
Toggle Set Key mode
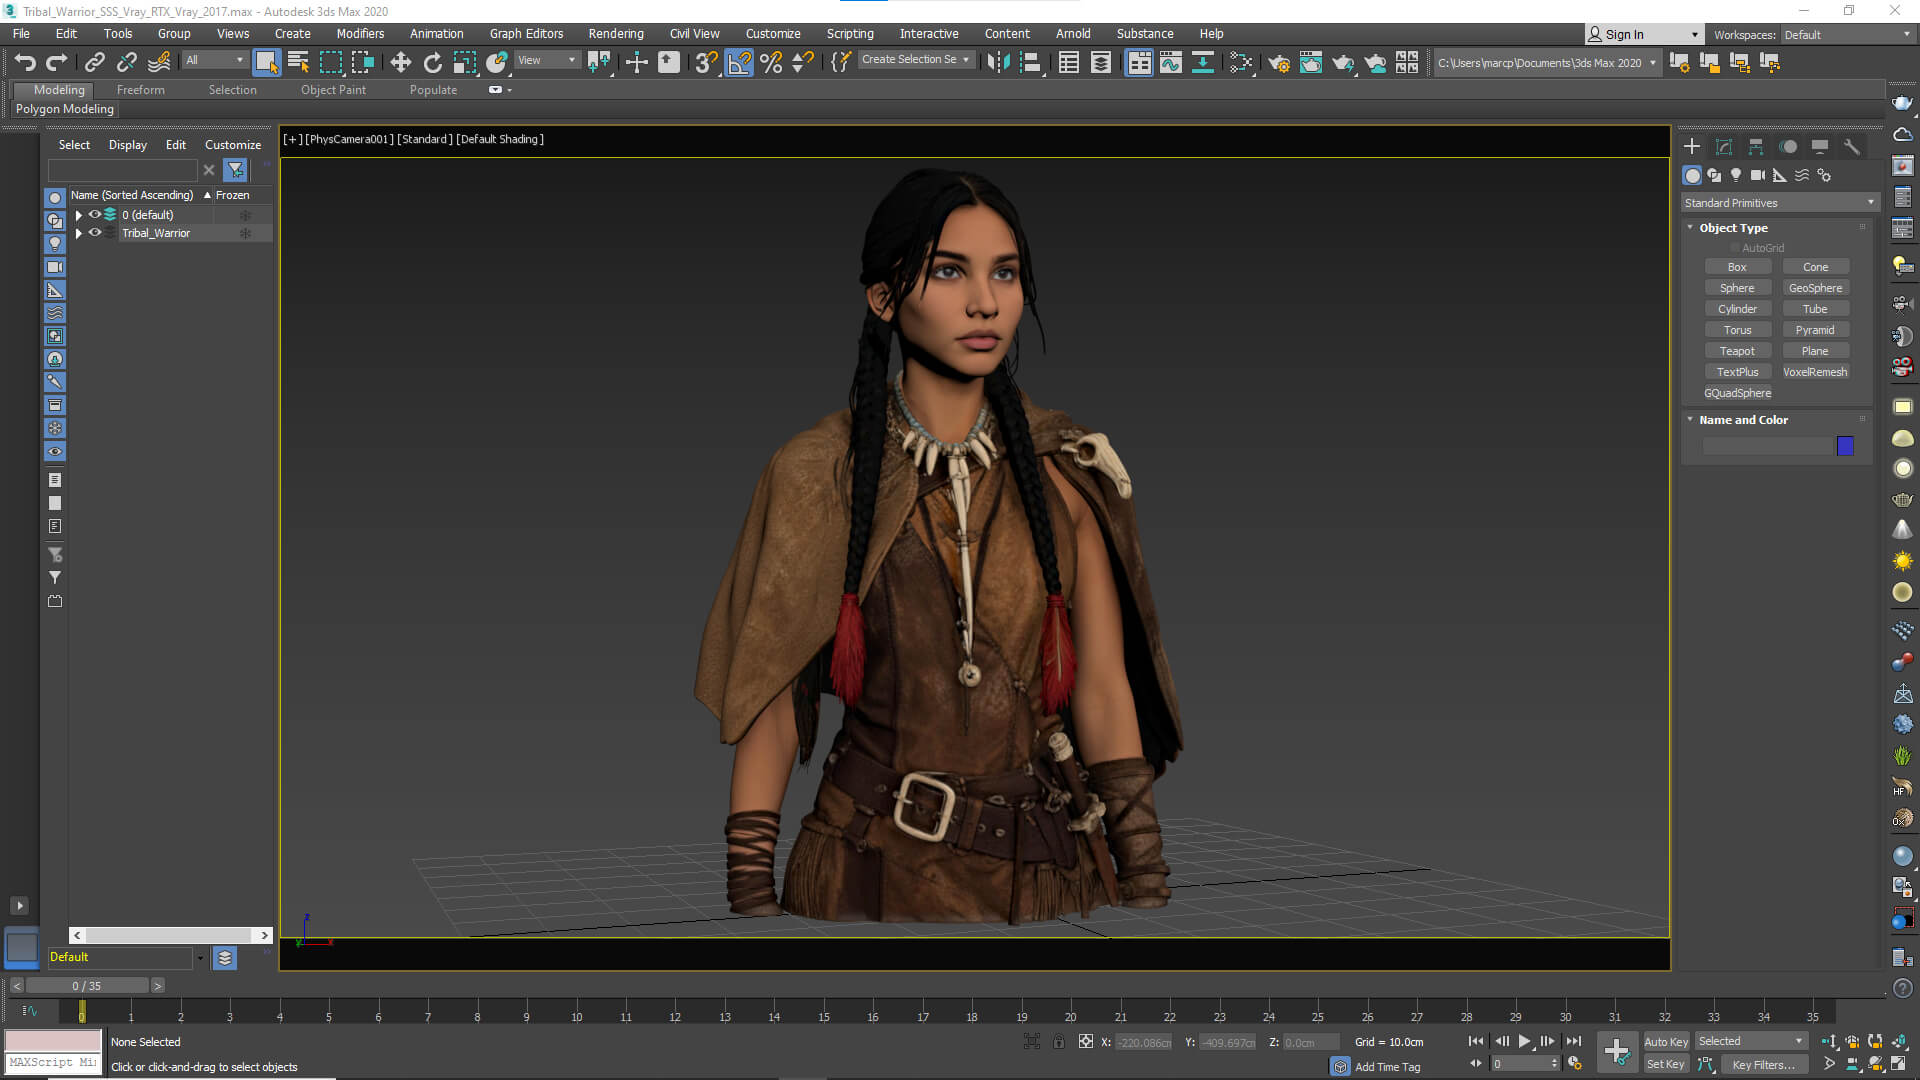1666,1065
